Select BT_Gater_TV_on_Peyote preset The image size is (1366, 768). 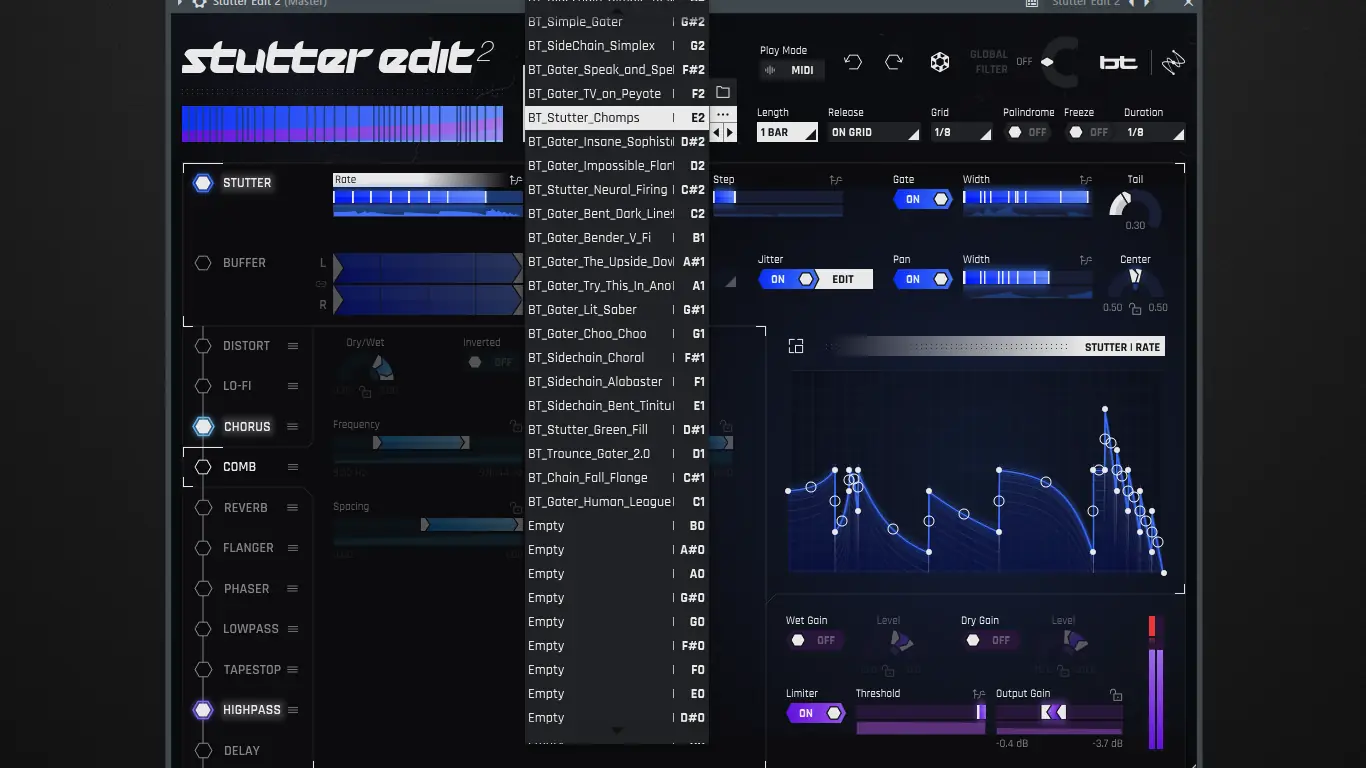617,94
